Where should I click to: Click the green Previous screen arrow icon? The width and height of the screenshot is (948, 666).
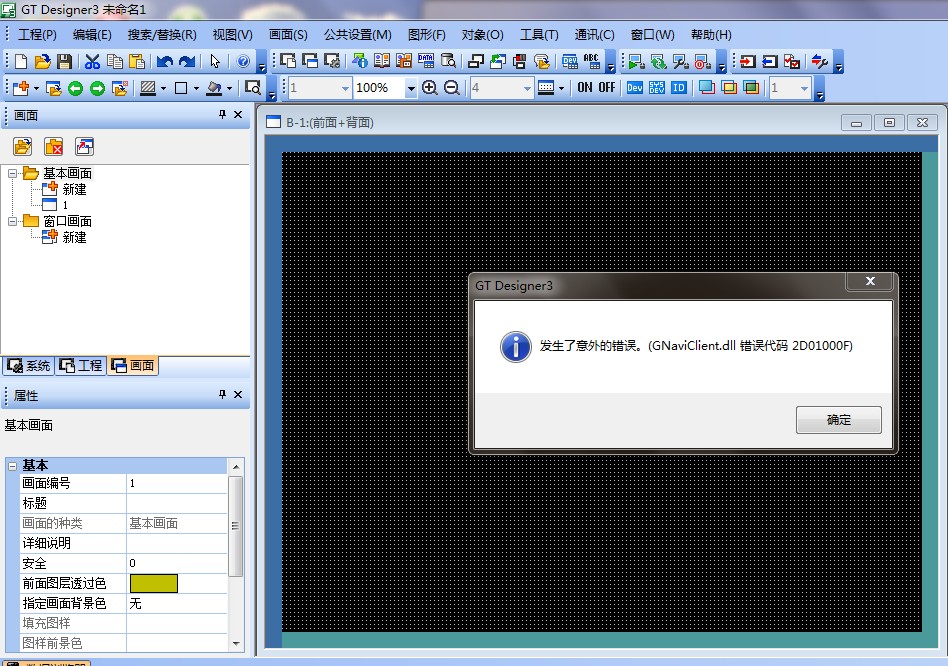tap(76, 88)
